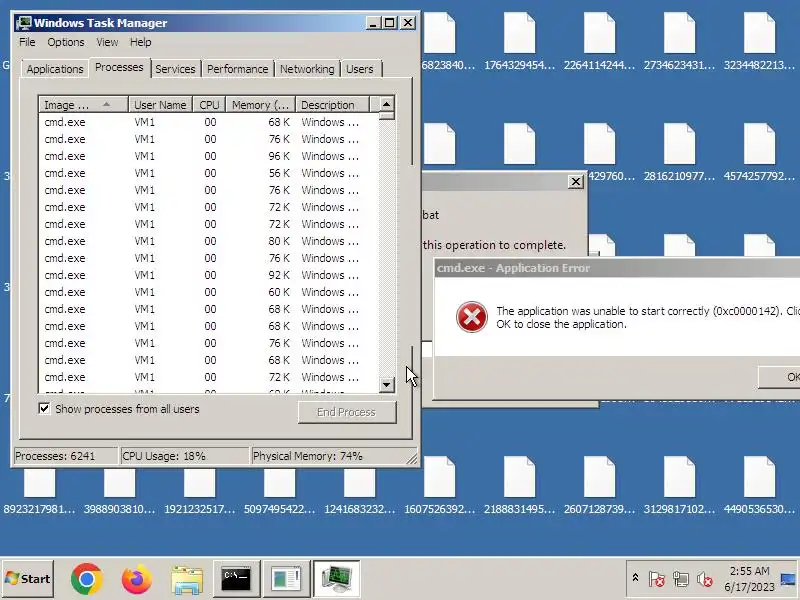Select desktop file 1607526392...
This screenshot has height=600, width=800.
click(x=439, y=486)
